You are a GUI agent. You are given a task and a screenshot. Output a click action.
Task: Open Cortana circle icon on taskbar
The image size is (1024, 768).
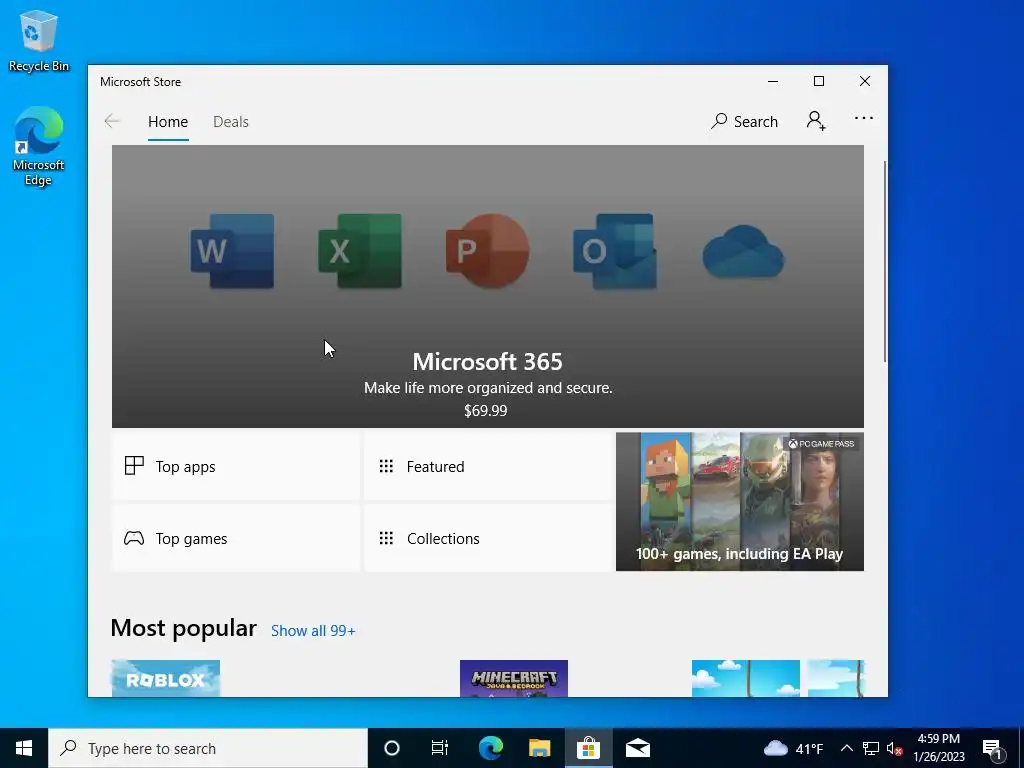pyautogui.click(x=391, y=748)
